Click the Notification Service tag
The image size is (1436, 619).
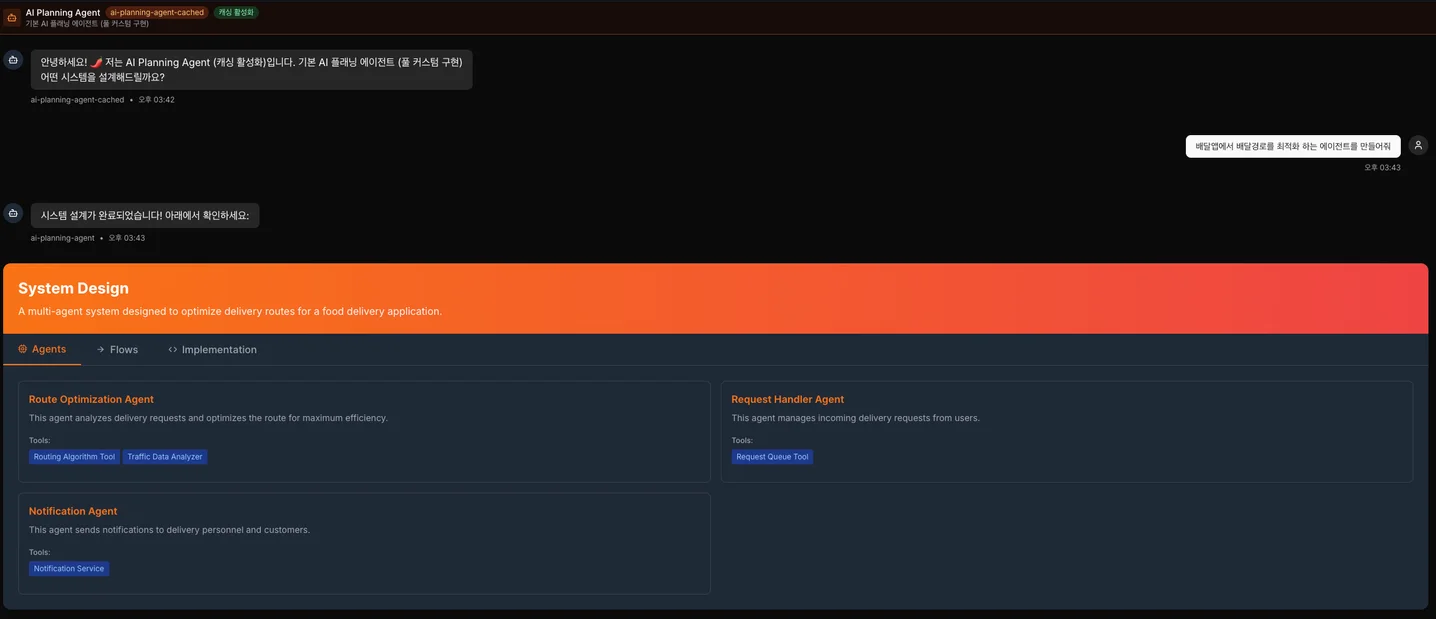69,569
